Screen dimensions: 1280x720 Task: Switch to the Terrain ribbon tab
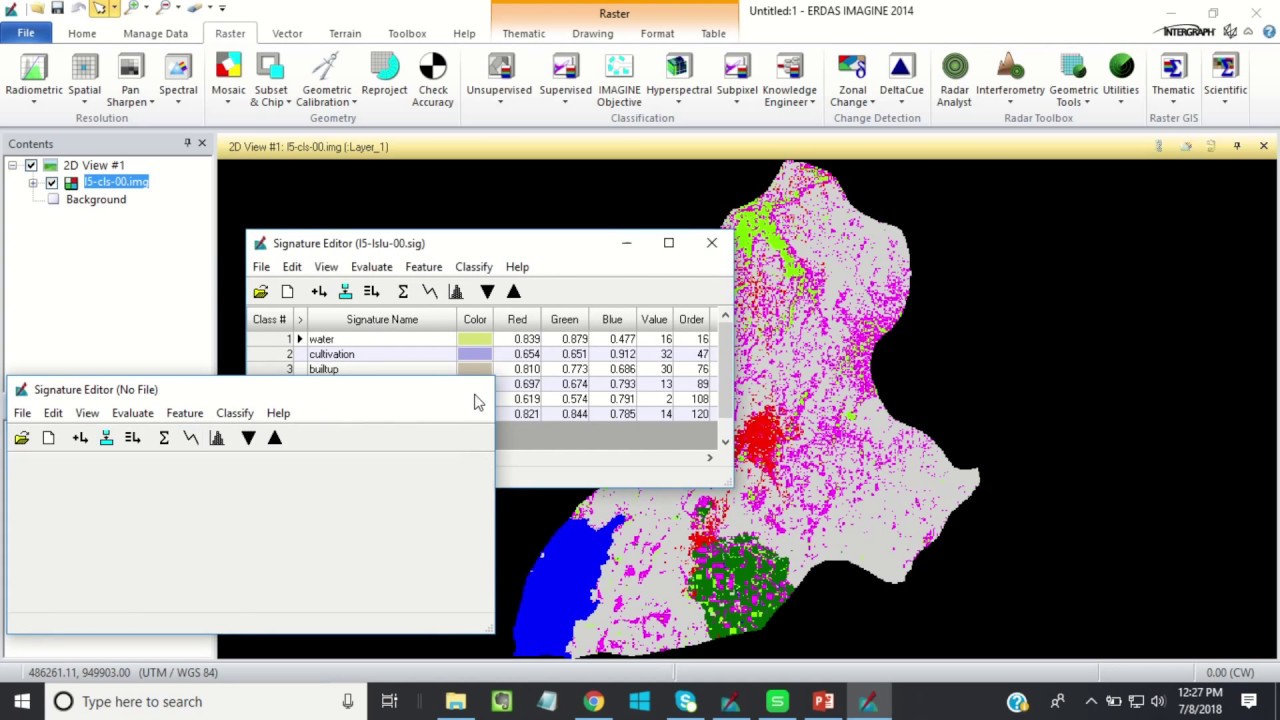[x=345, y=33]
